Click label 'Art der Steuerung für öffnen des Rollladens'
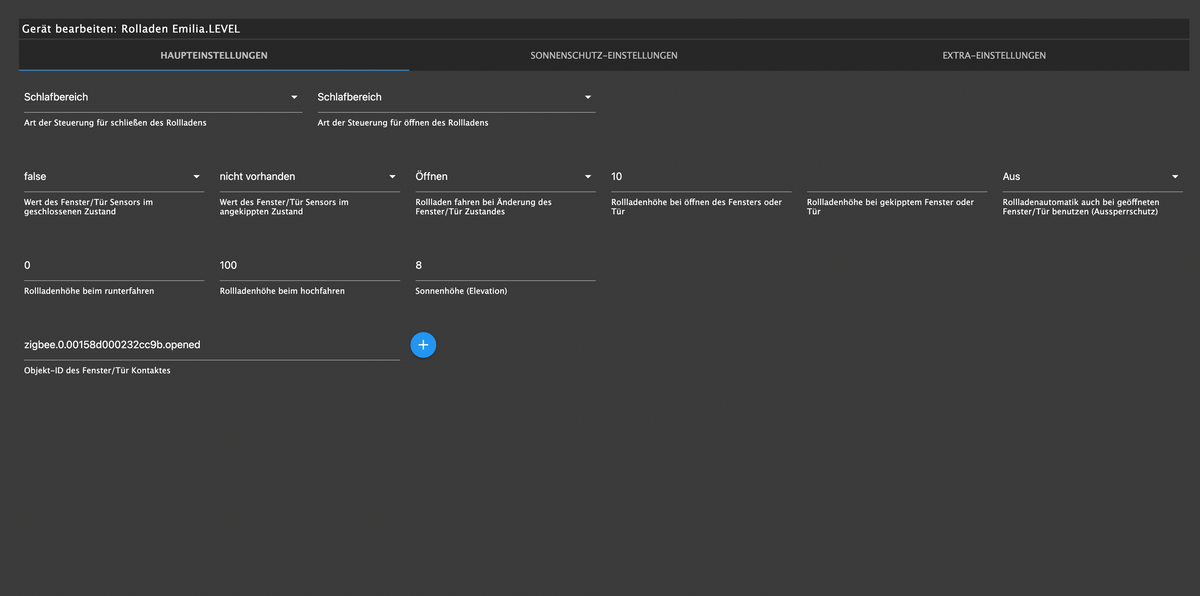Image resolution: width=1200 pixels, height=596 pixels. (403, 123)
